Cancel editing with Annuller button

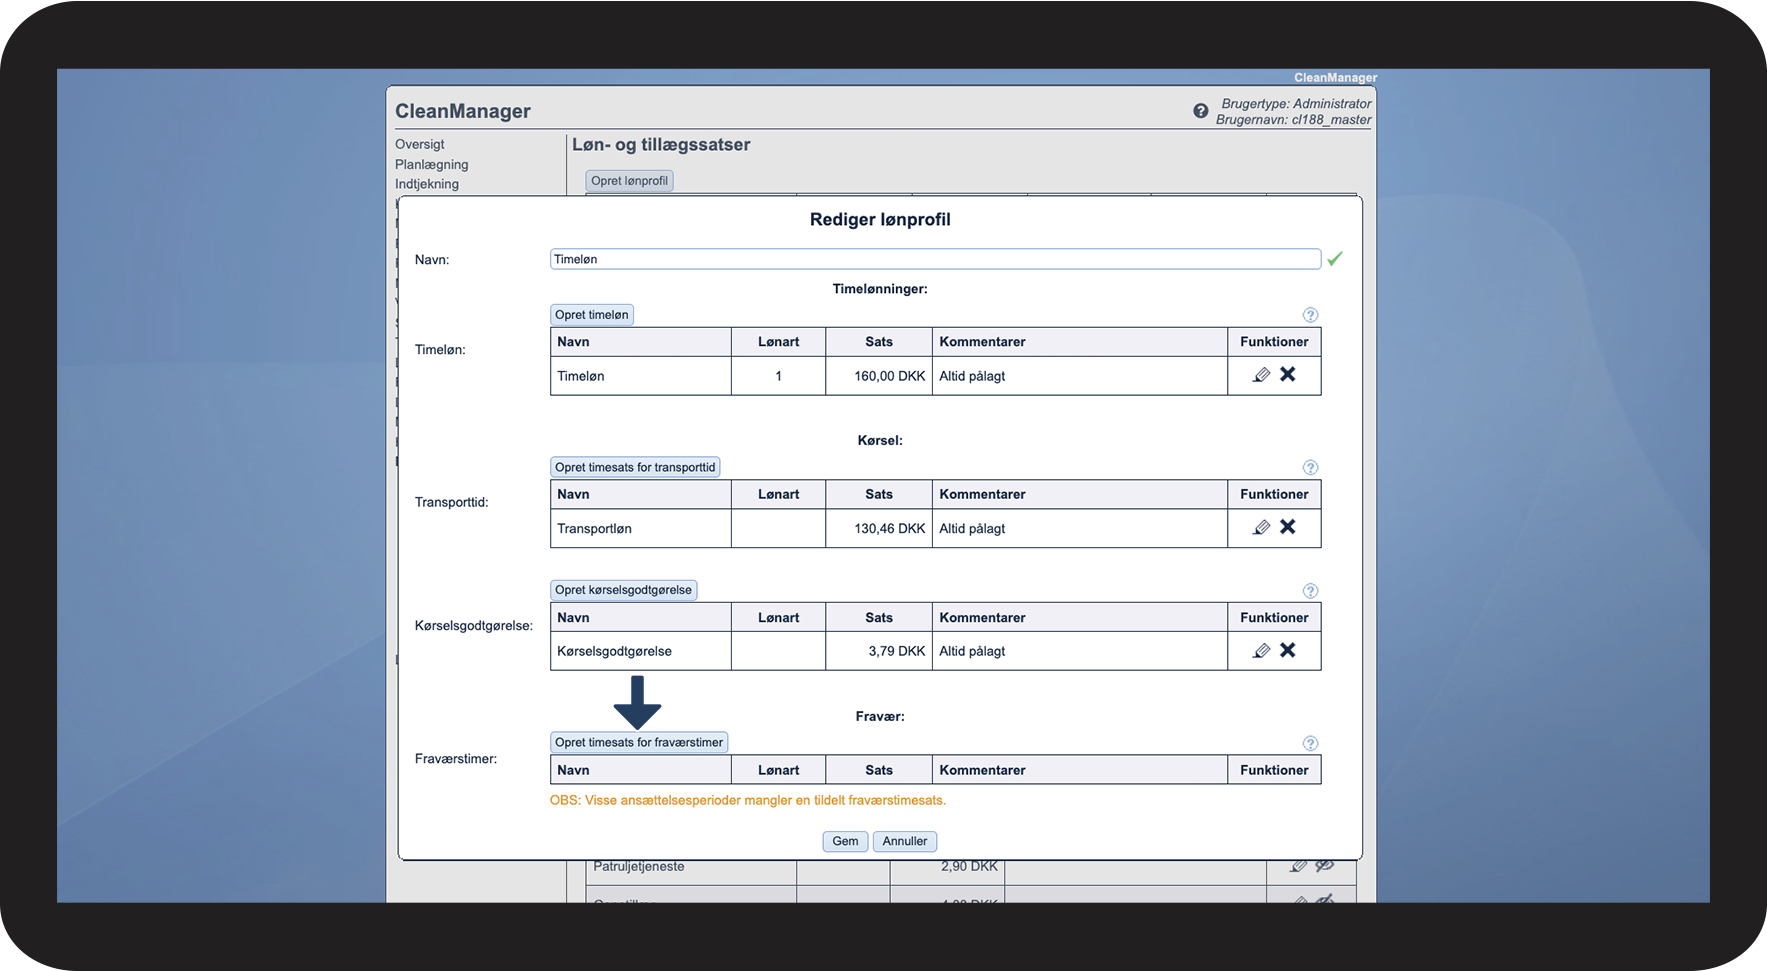pyautogui.click(x=904, y=841)
